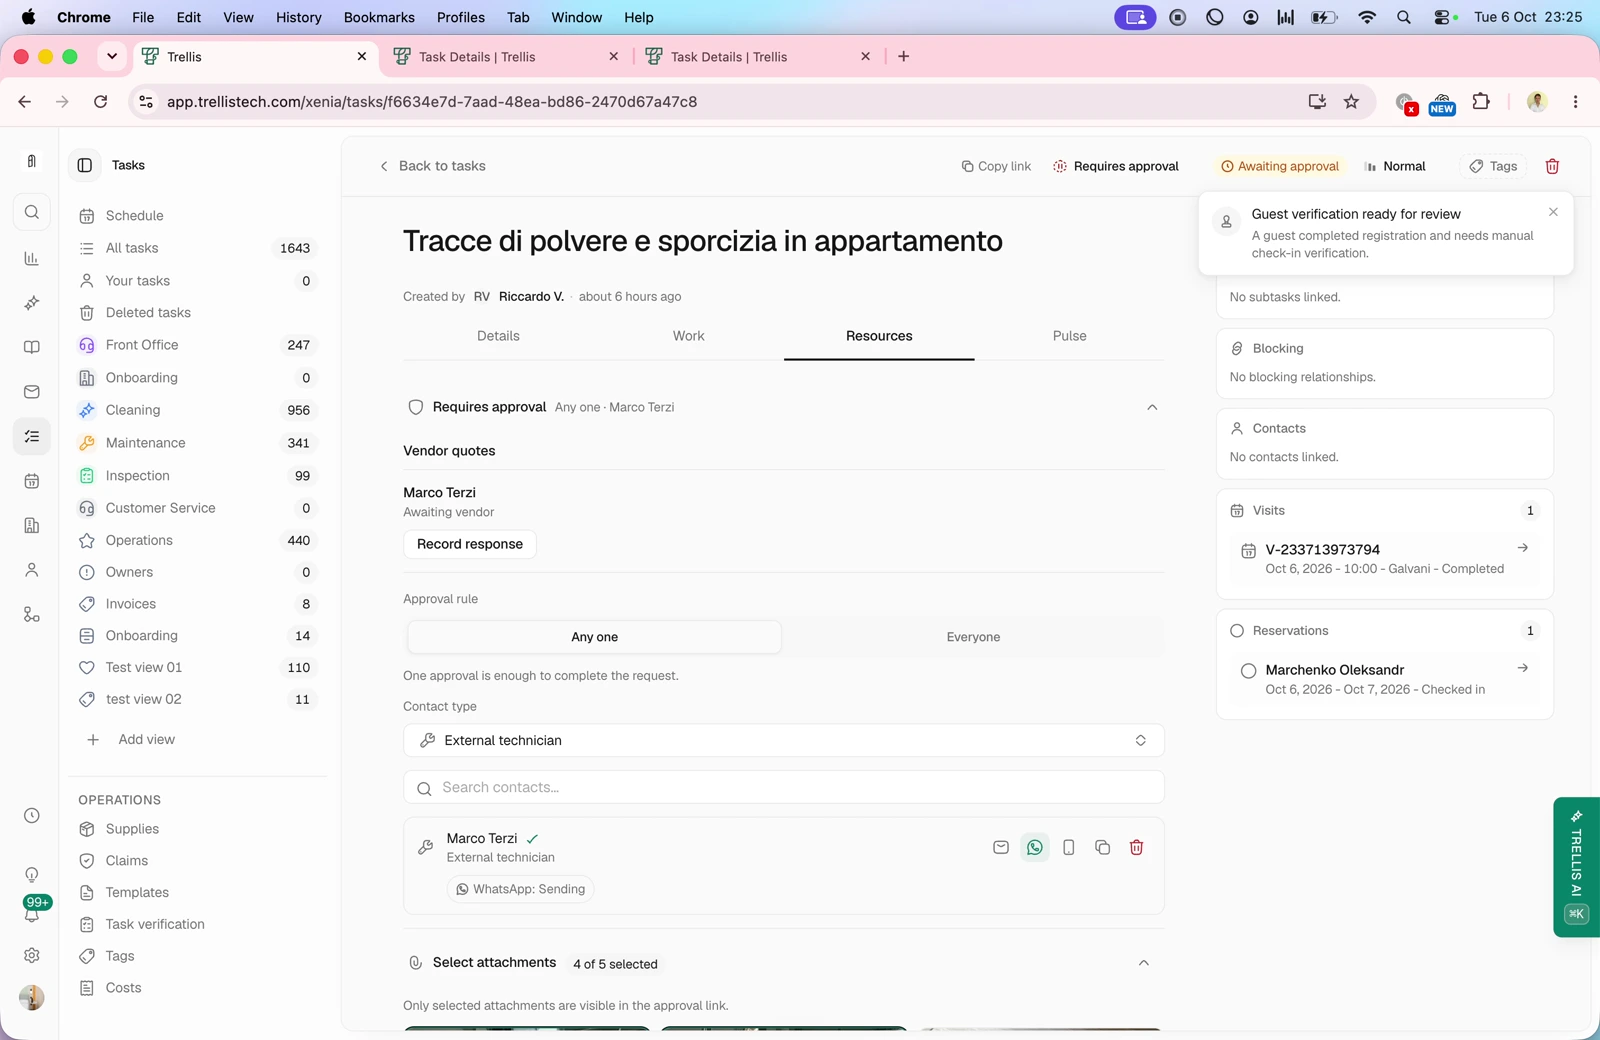Remove Marco Terzi with red trash icon
This screenshot has width=1600, height=1040.
coord(1136,847)
